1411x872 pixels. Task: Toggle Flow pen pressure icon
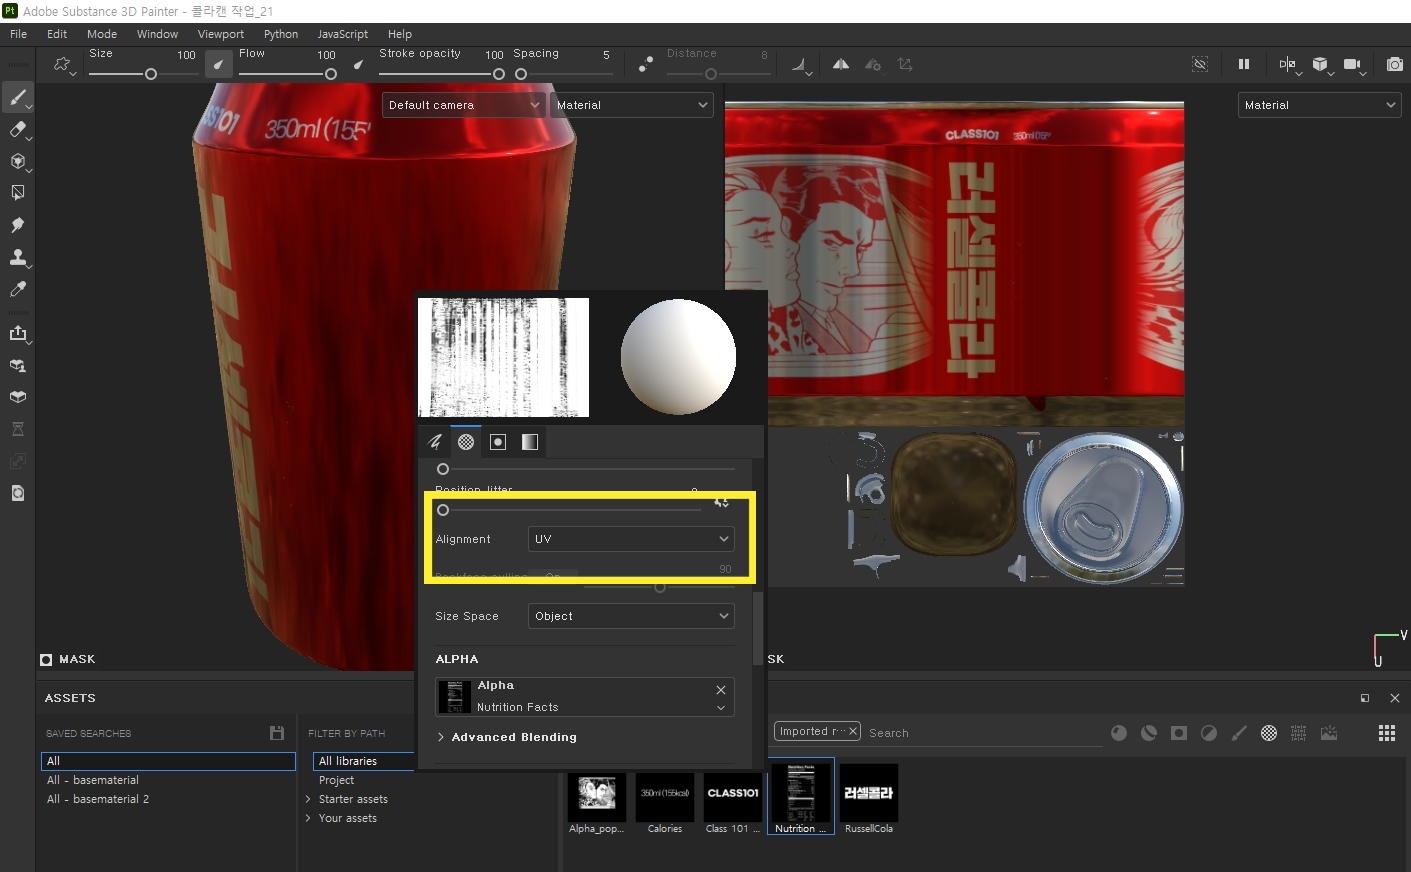(358, 64)
